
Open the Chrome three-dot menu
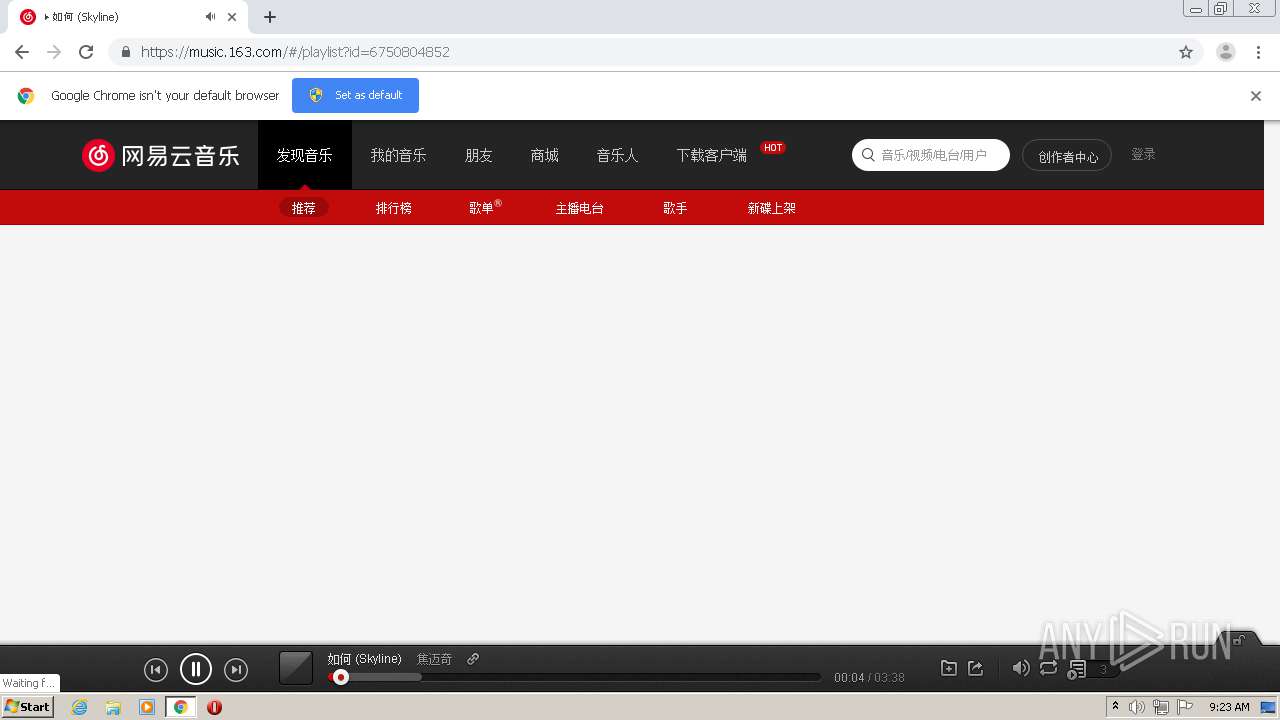pyautogui.click(x=1258, y=52)
